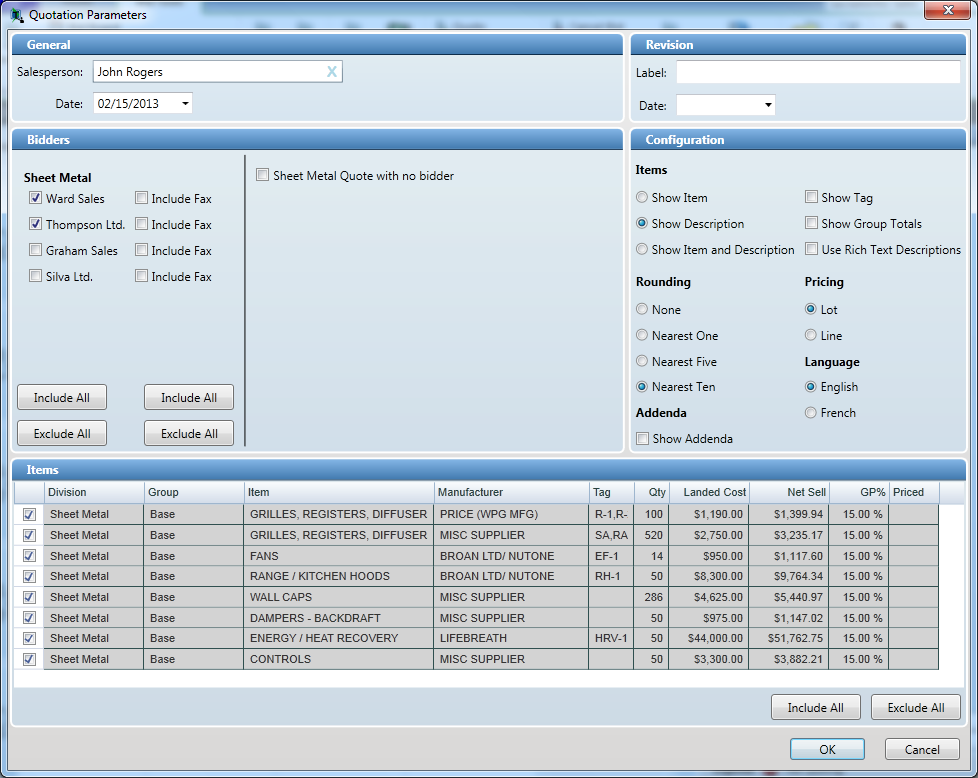
Task: Enable Include Fax for Thompson Ltd.
Action: tap(142, 225)
